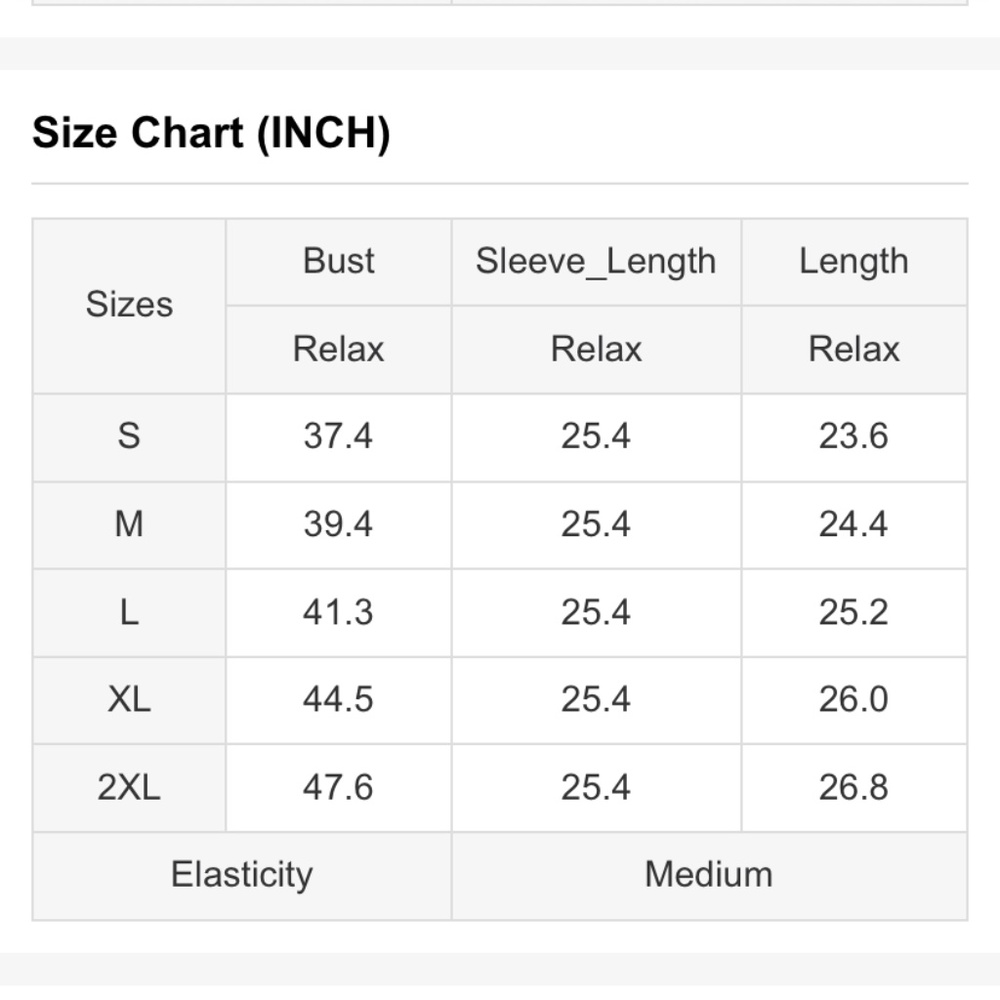This screenshot has height=1000, width=1000.
Task: Select the 39.4 bust value
Action: [338, 524]
